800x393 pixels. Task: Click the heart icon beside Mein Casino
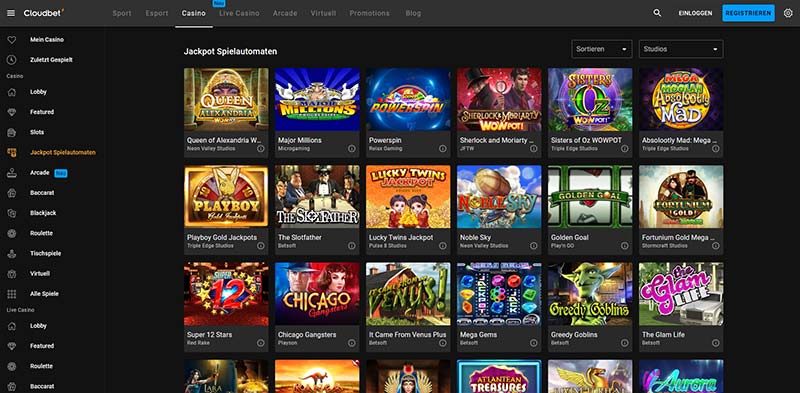pyautogui.click(x=12, y=39)
